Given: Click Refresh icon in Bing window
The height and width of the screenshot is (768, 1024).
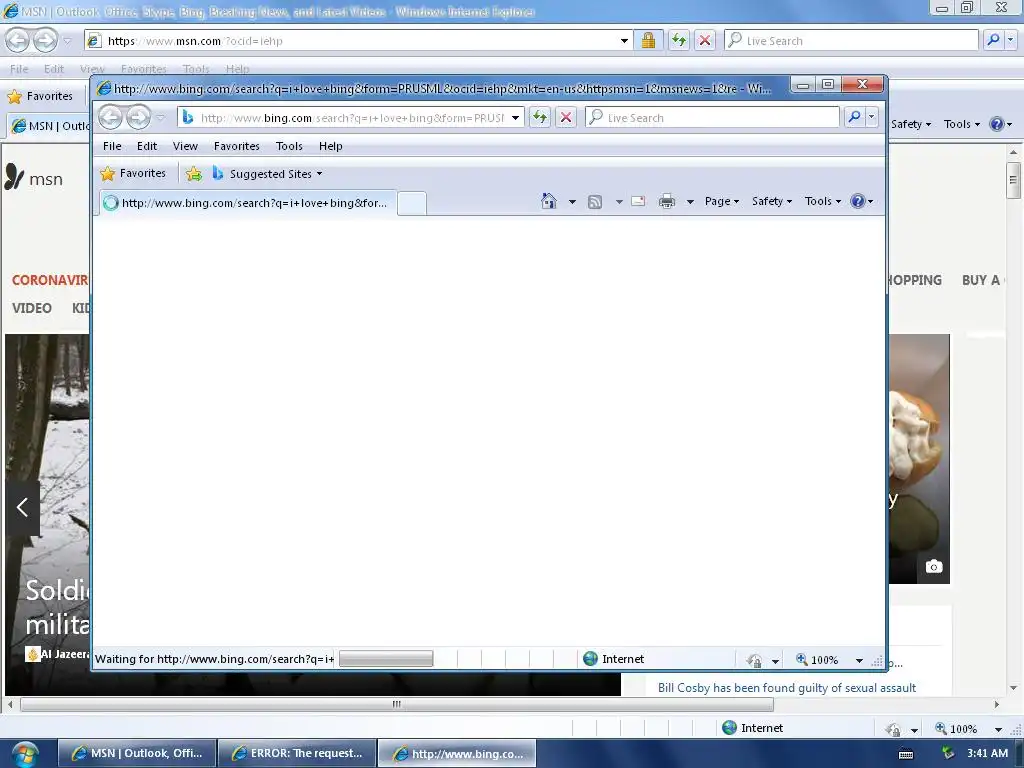Looking at the screenshot, I should (539, 118).
